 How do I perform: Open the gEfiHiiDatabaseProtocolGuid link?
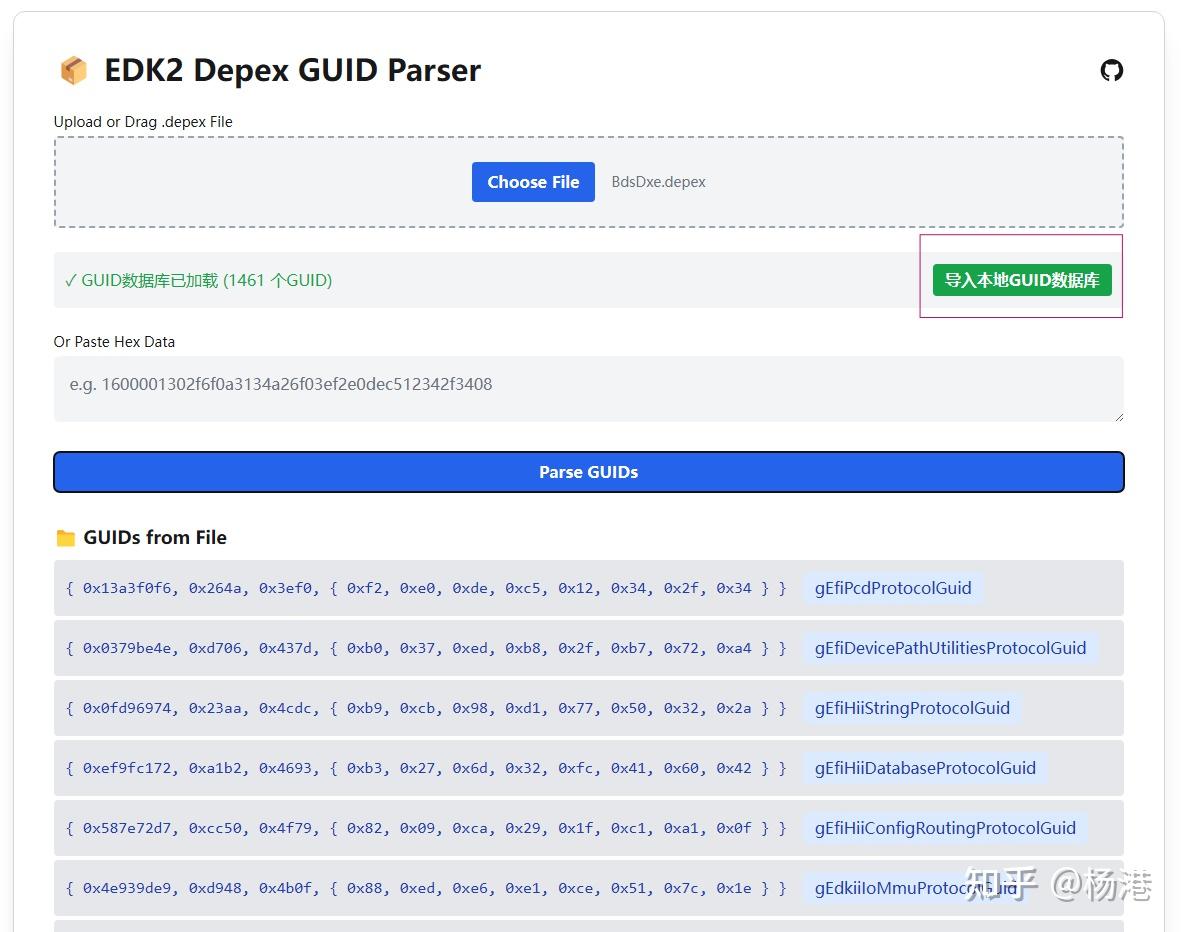coord(925,768)
